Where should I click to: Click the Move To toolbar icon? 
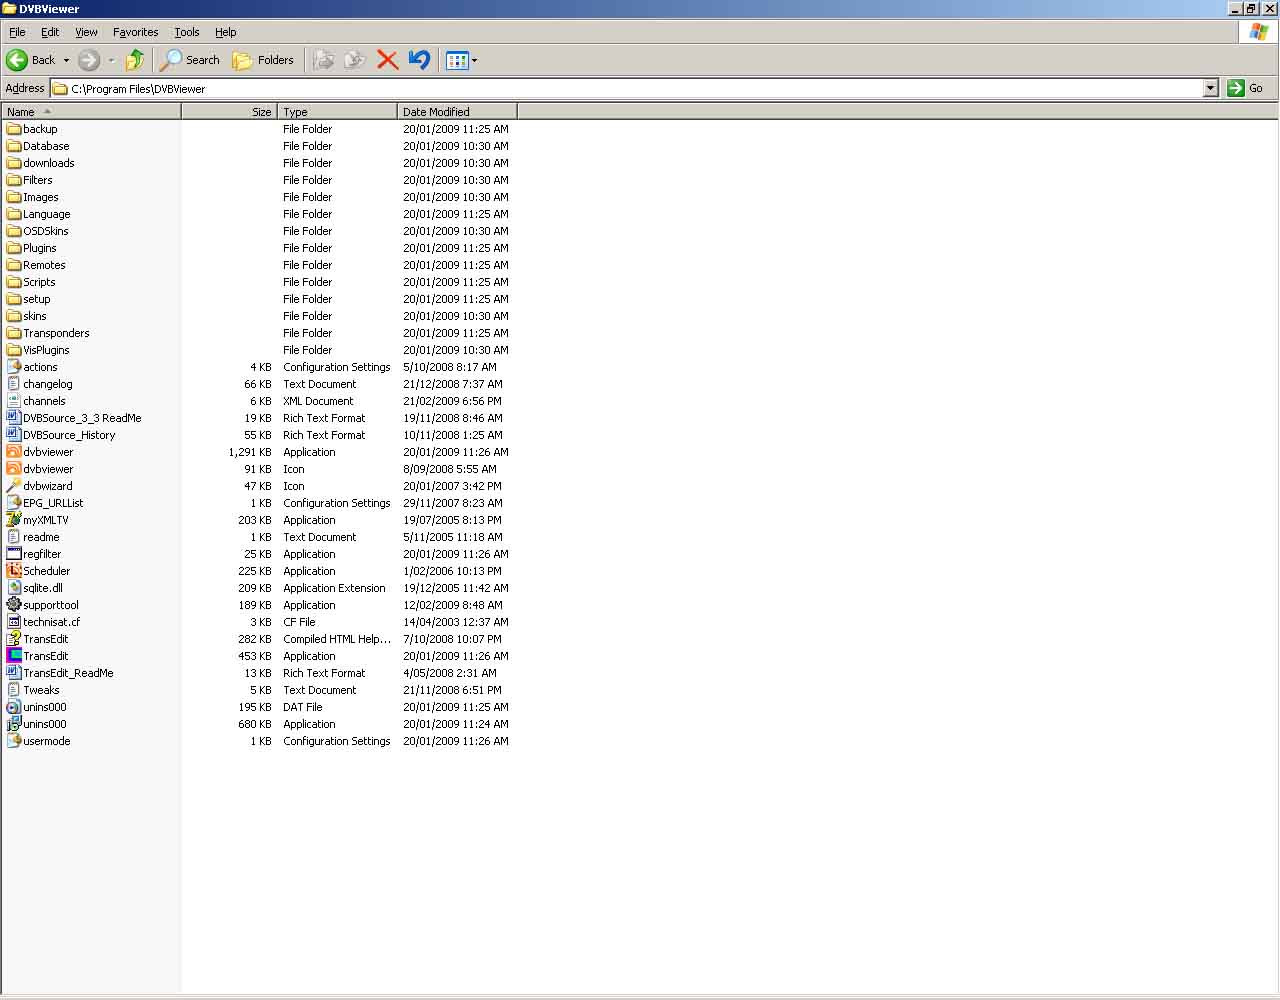[323, 60]
